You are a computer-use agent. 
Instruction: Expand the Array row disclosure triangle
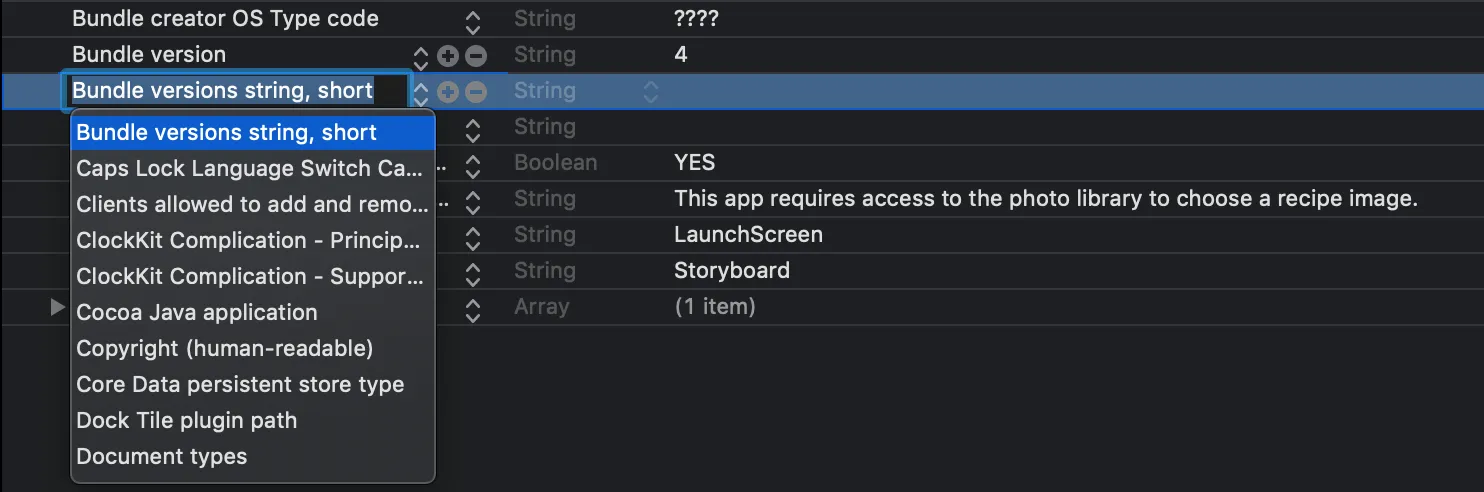point(58,307)
